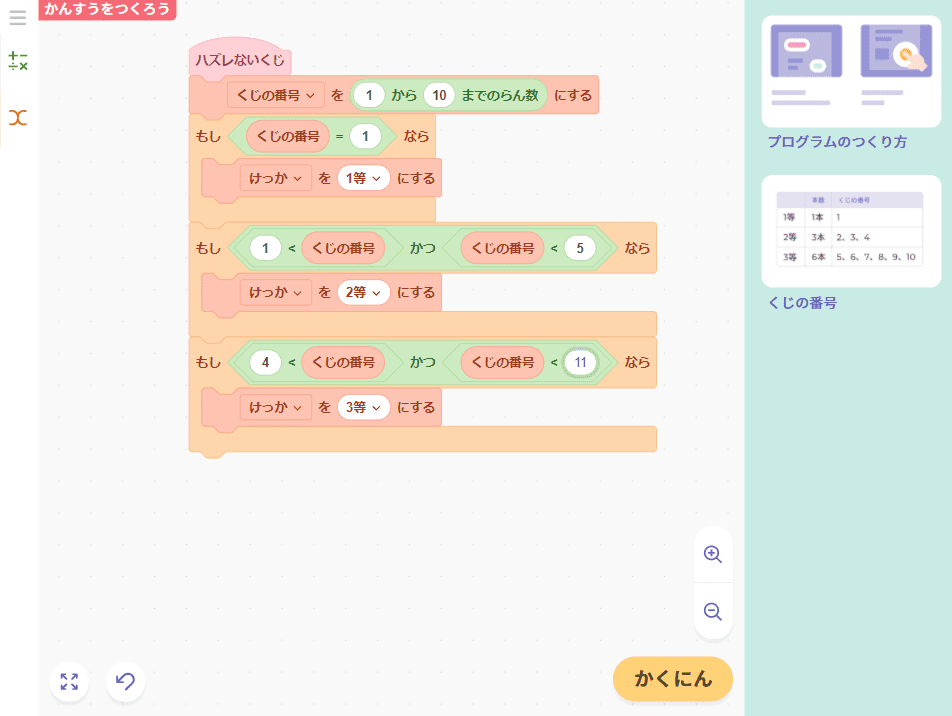Open the くじの番号 variable dropdown in the first block
This screenshot has width=952, height=716.
coord(276,95)
